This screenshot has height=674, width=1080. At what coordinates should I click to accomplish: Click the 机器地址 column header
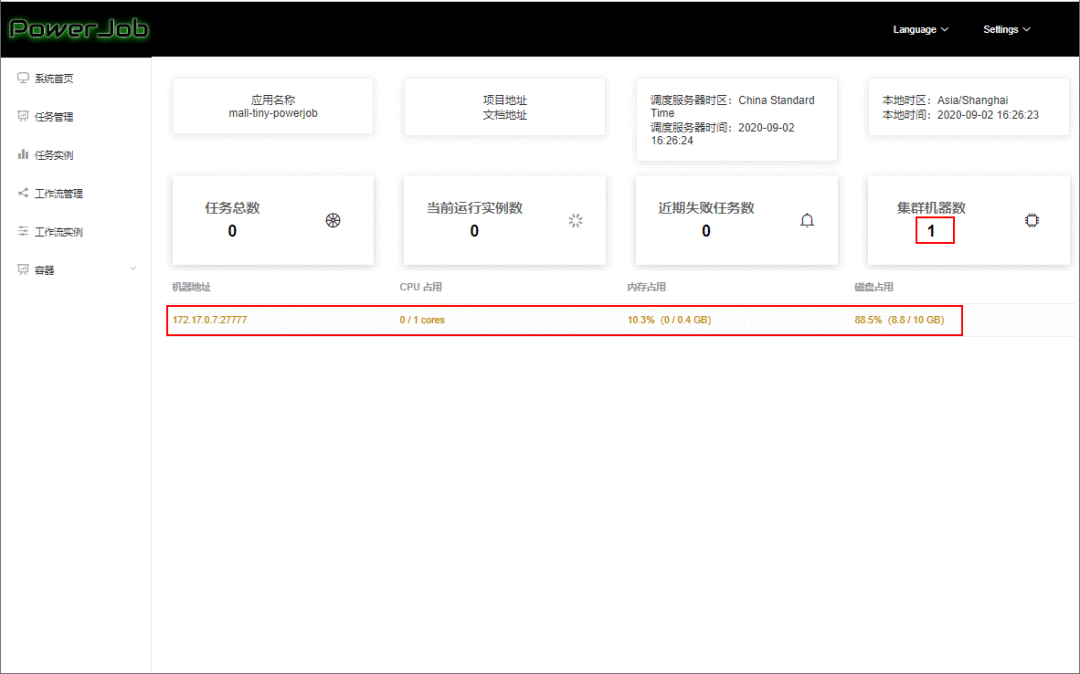[x=191, y=287]
